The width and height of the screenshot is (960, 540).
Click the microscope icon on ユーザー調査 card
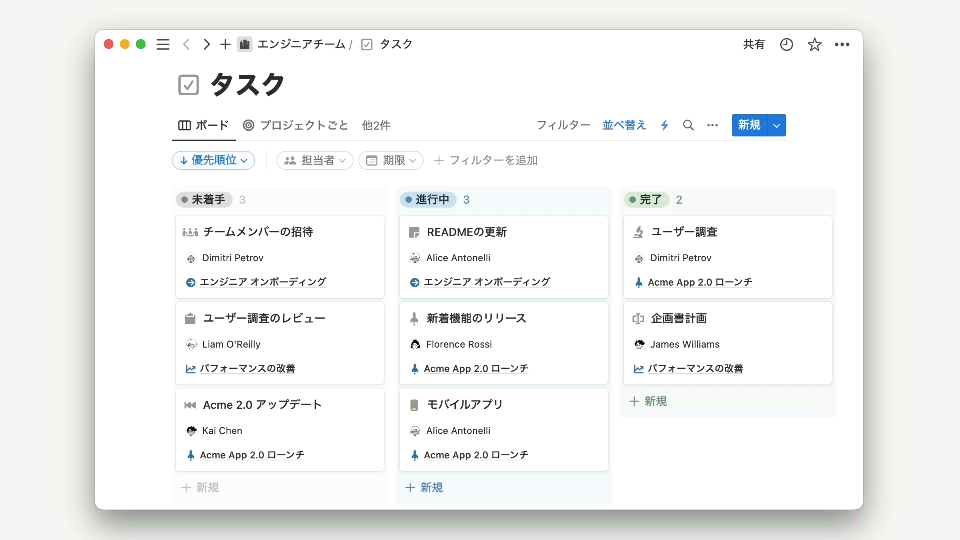coord(639,232)
